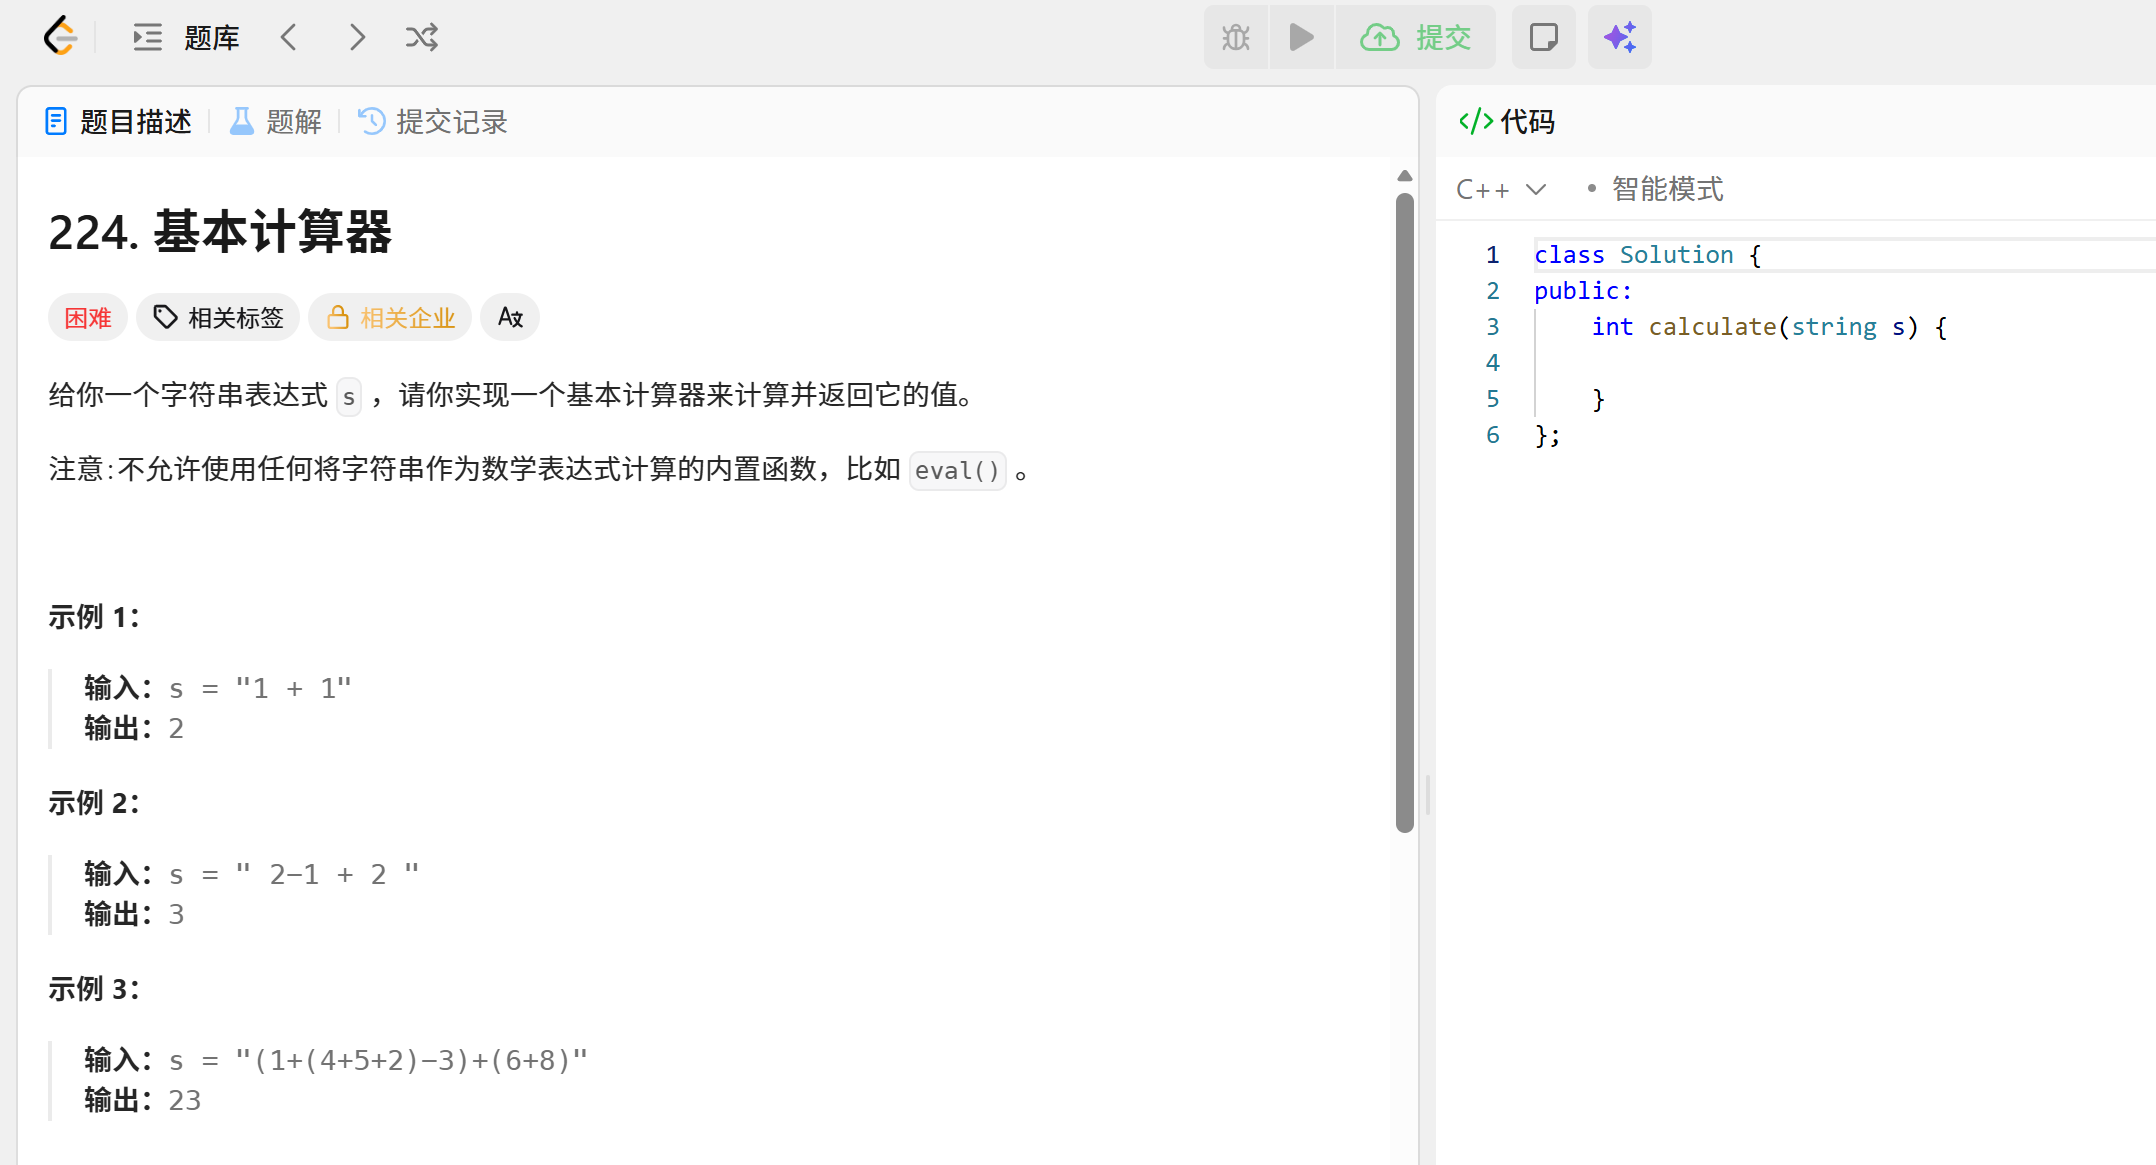
Task: Open the AI sparkle assistant icon
Action: [x=1620, y=38]
